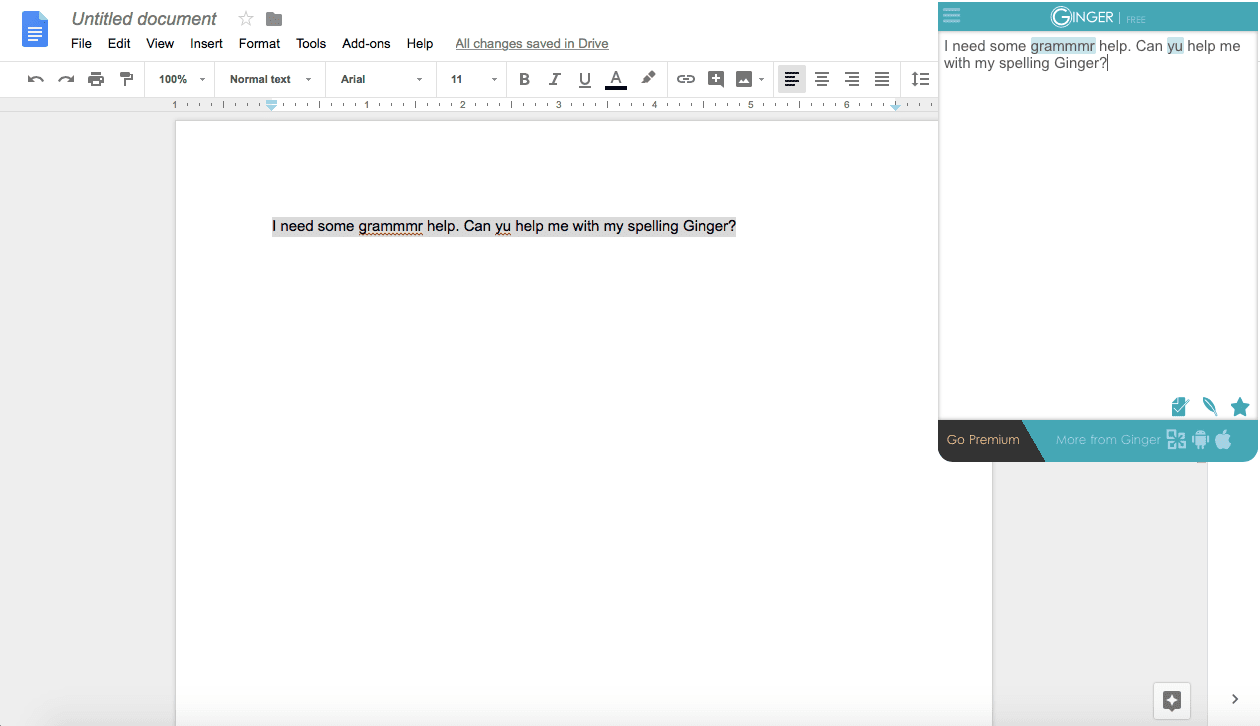Toggle Bold formatting

[524, 79]
